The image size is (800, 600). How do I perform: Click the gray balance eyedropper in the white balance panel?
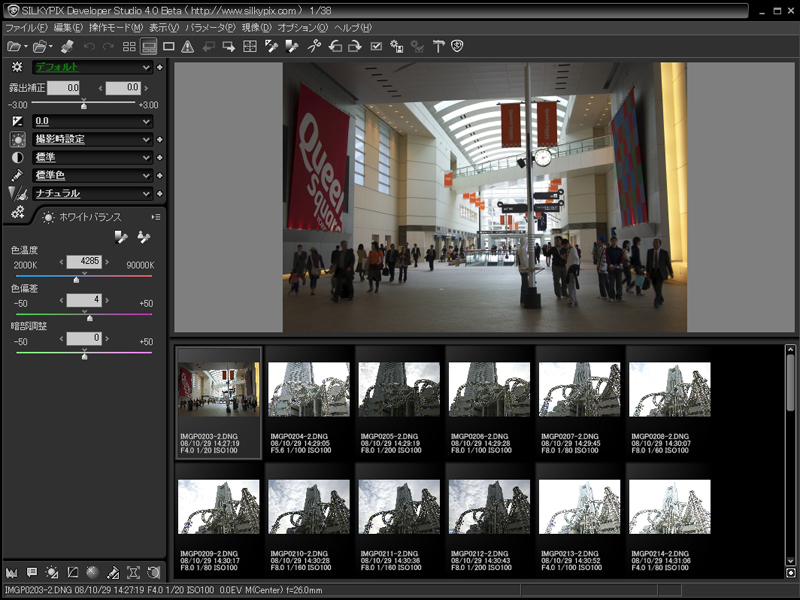pos(121,237)
